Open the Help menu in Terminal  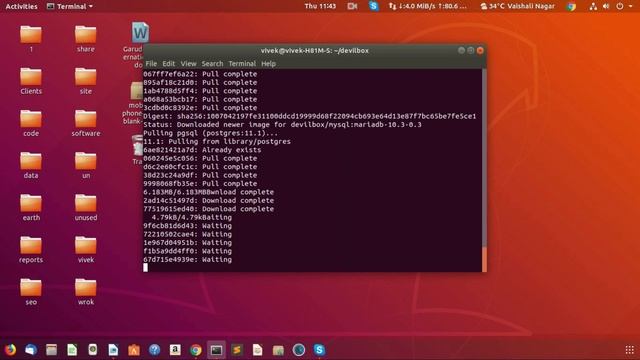click(x=268, y=64)
